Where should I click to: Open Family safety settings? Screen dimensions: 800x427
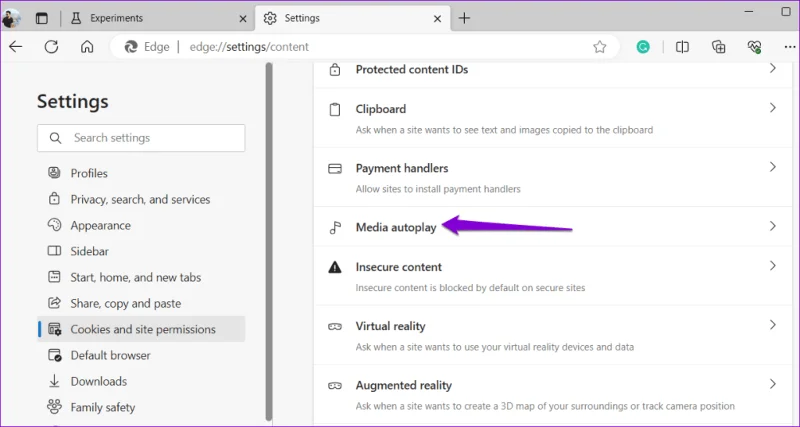coord(141,408)
